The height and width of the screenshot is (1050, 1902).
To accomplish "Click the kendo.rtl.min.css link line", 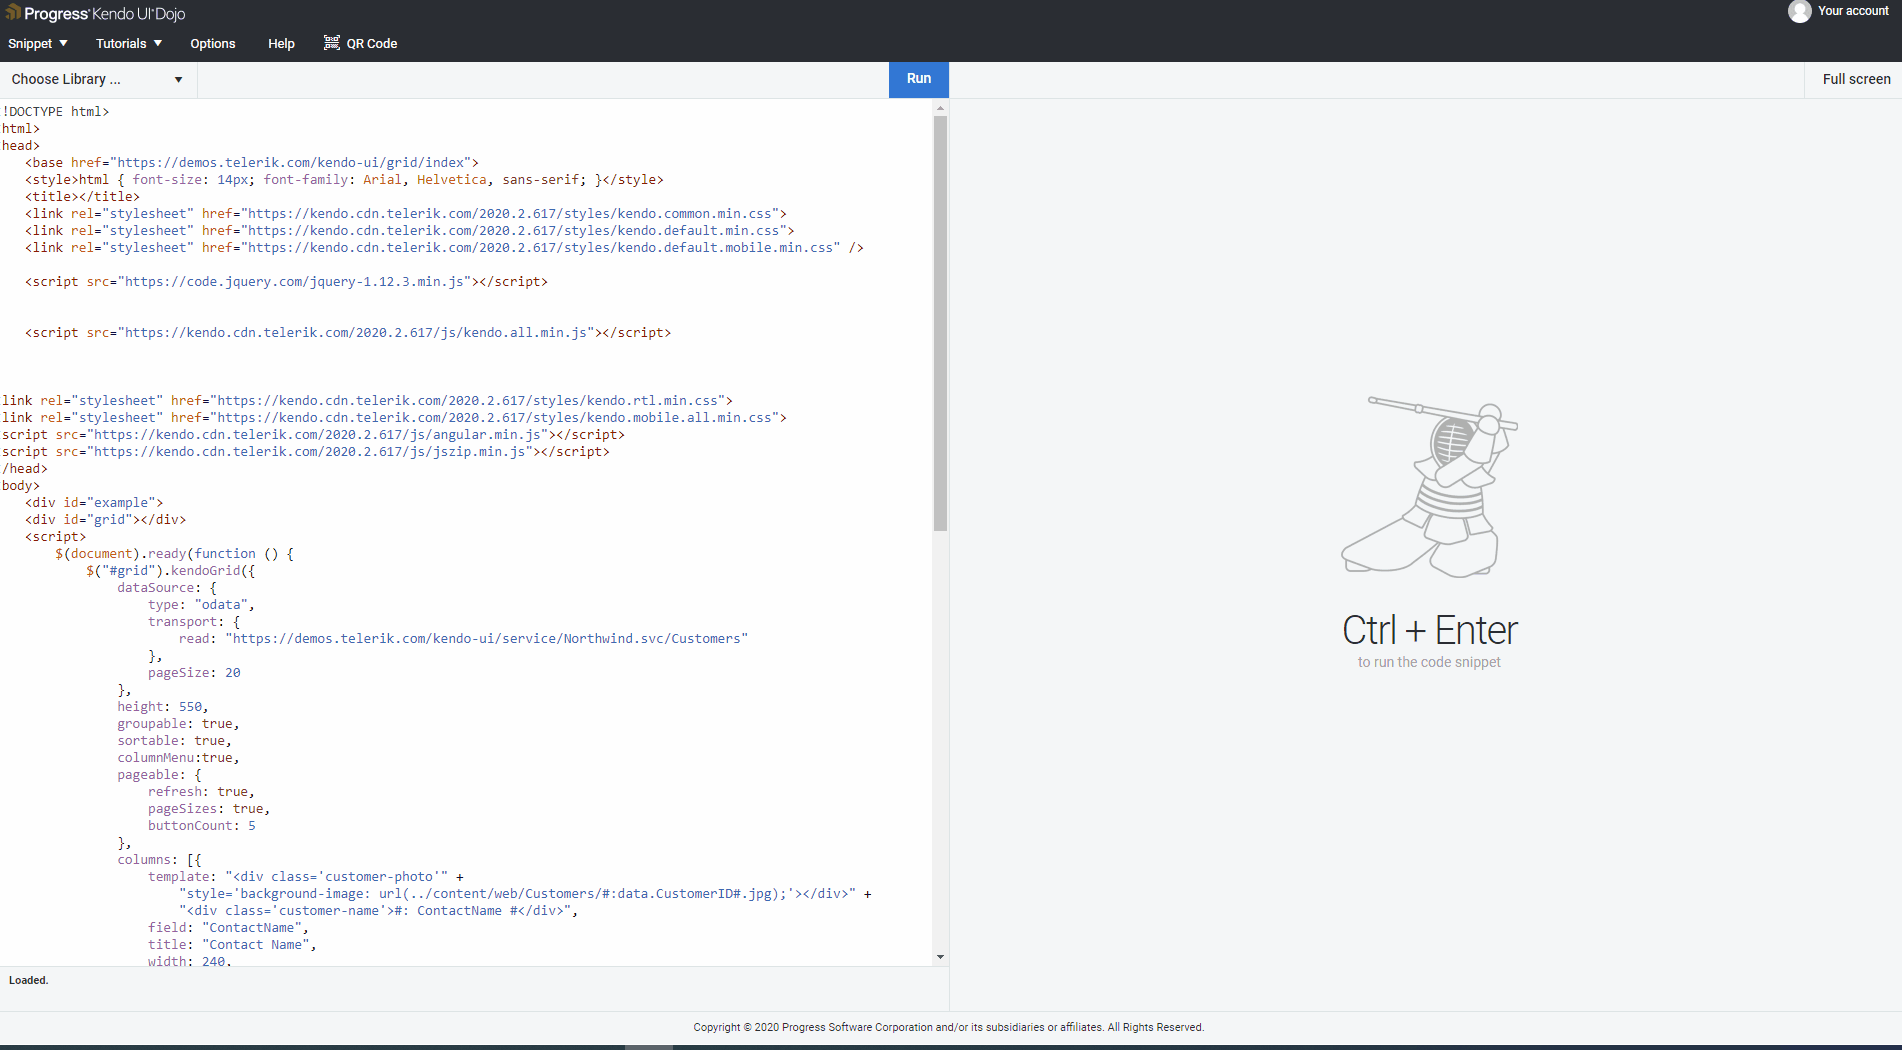I will tap(367, 401).
